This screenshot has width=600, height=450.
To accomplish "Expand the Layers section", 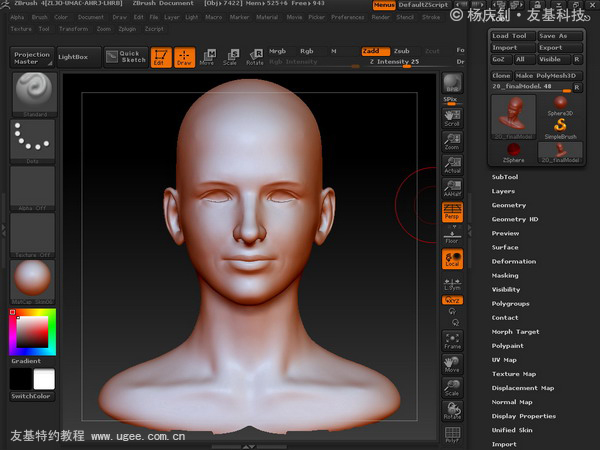I will [x=503, y=191].
